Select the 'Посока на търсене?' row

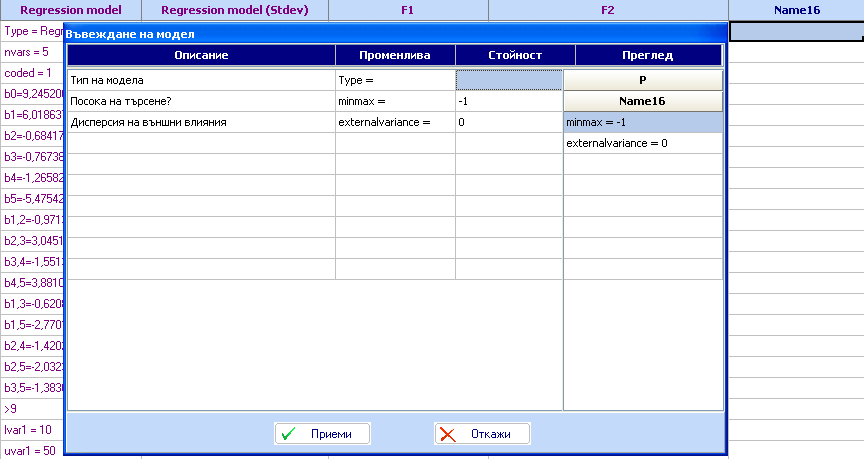point(200,101)
